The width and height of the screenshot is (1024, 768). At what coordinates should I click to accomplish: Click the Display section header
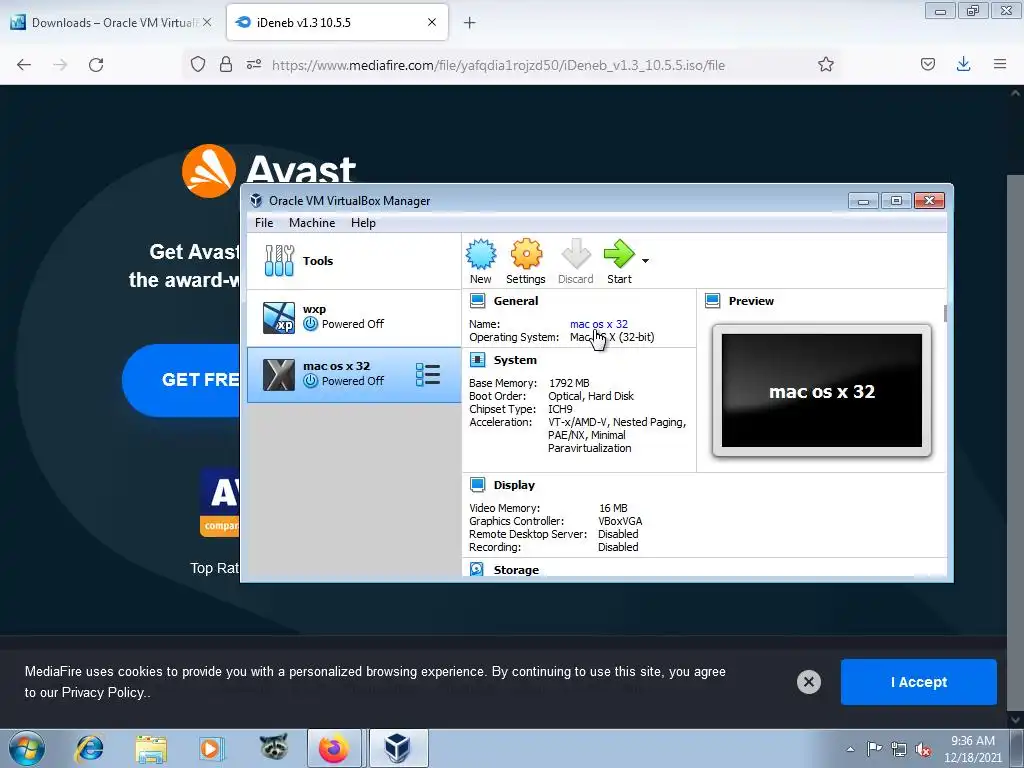514,485
